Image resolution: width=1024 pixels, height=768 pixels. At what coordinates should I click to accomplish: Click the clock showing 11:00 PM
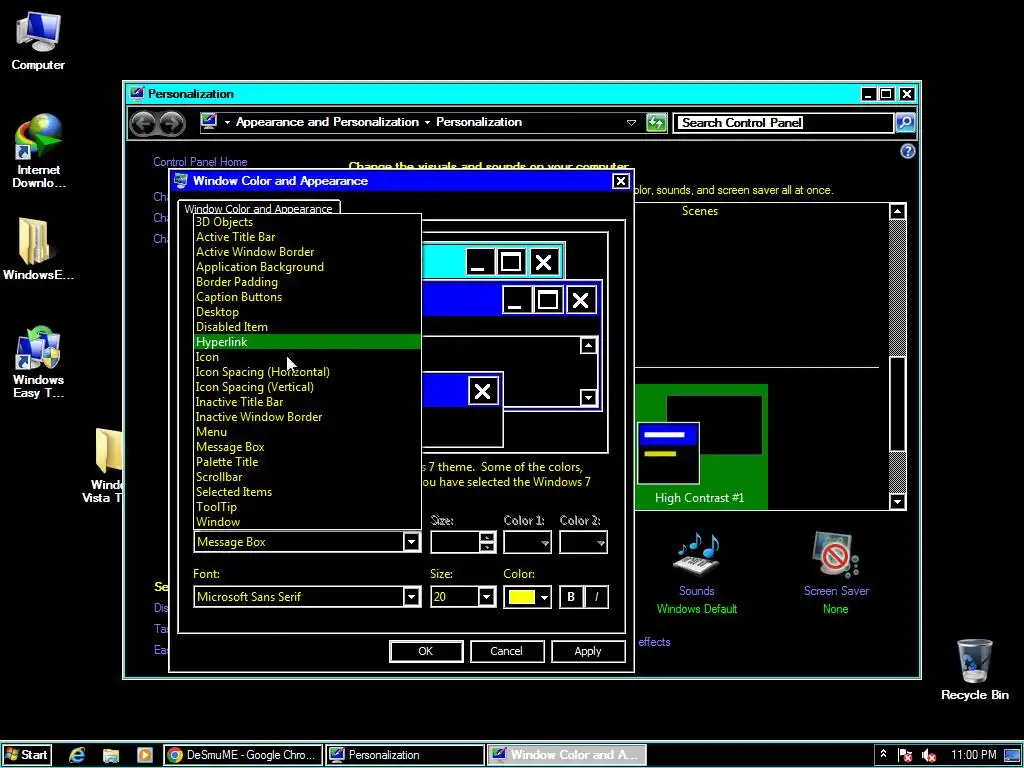point(973,755)
